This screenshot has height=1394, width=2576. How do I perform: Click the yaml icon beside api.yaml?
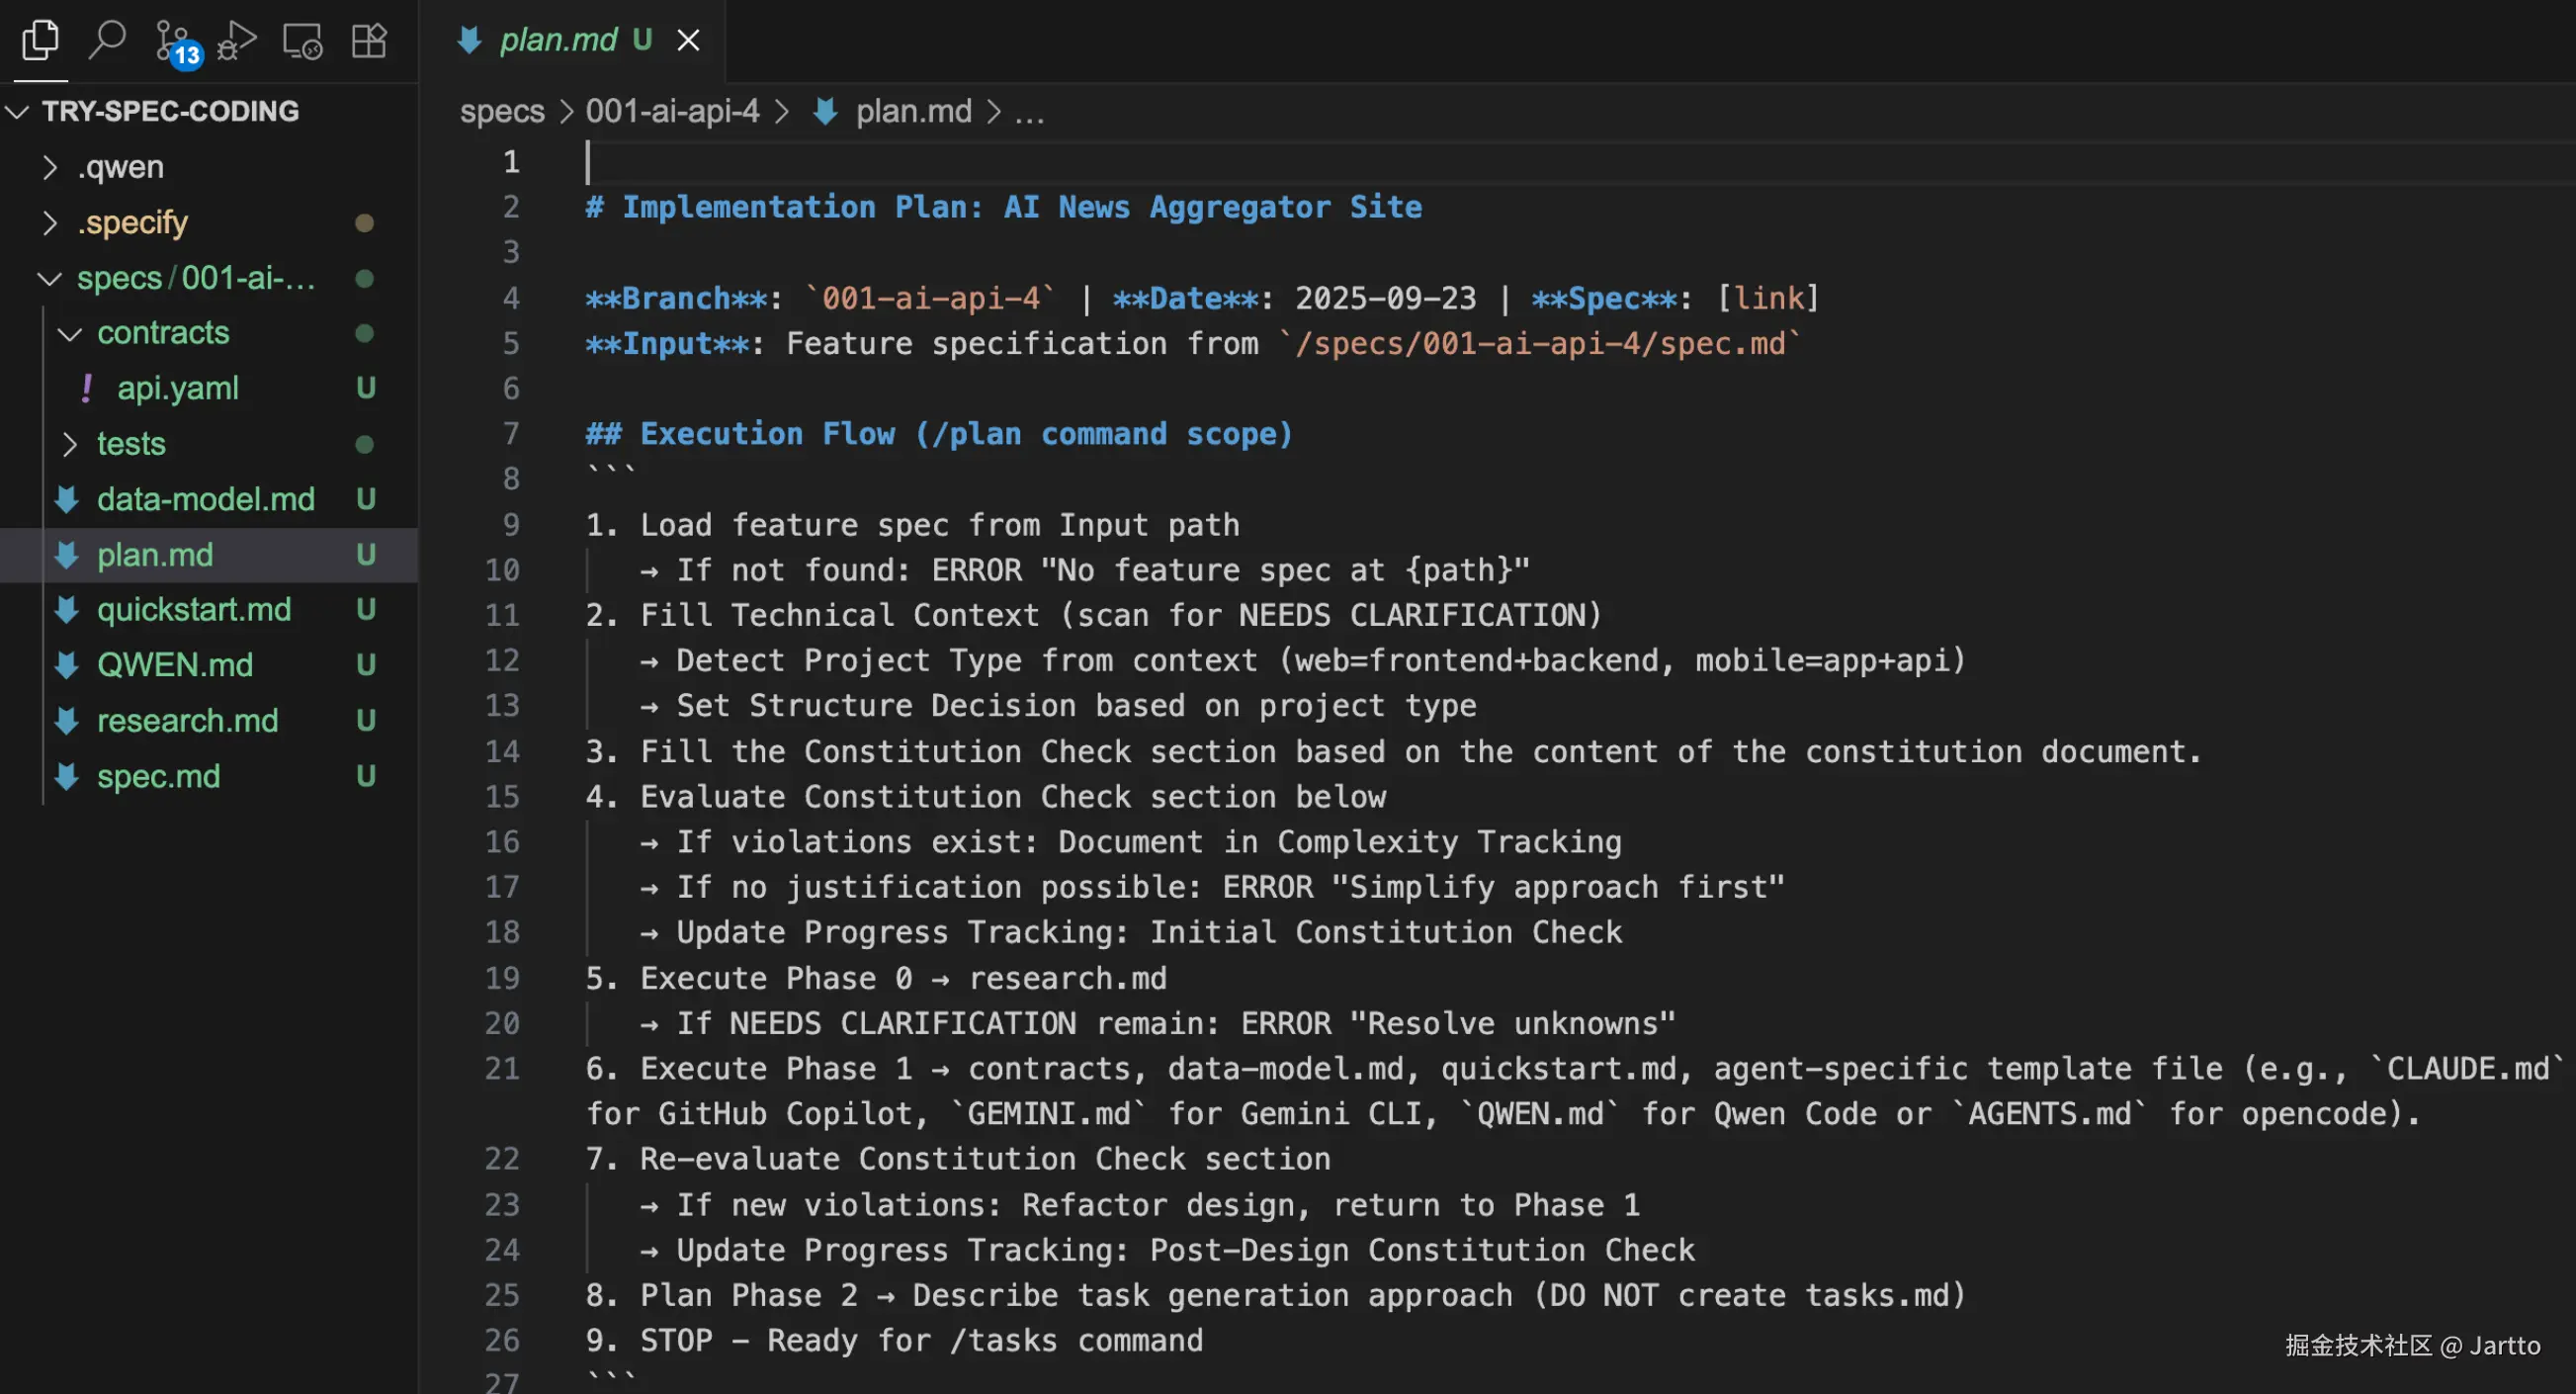[x=87, y=388]
